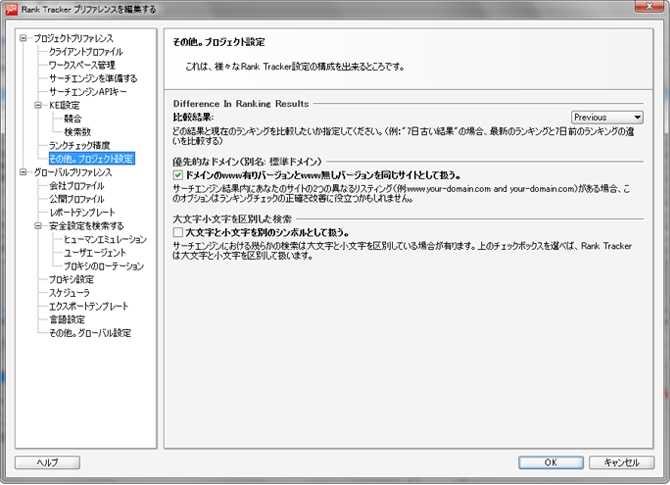
Task: Select the KEI設定 tree item
Action: tap(65, 105)
